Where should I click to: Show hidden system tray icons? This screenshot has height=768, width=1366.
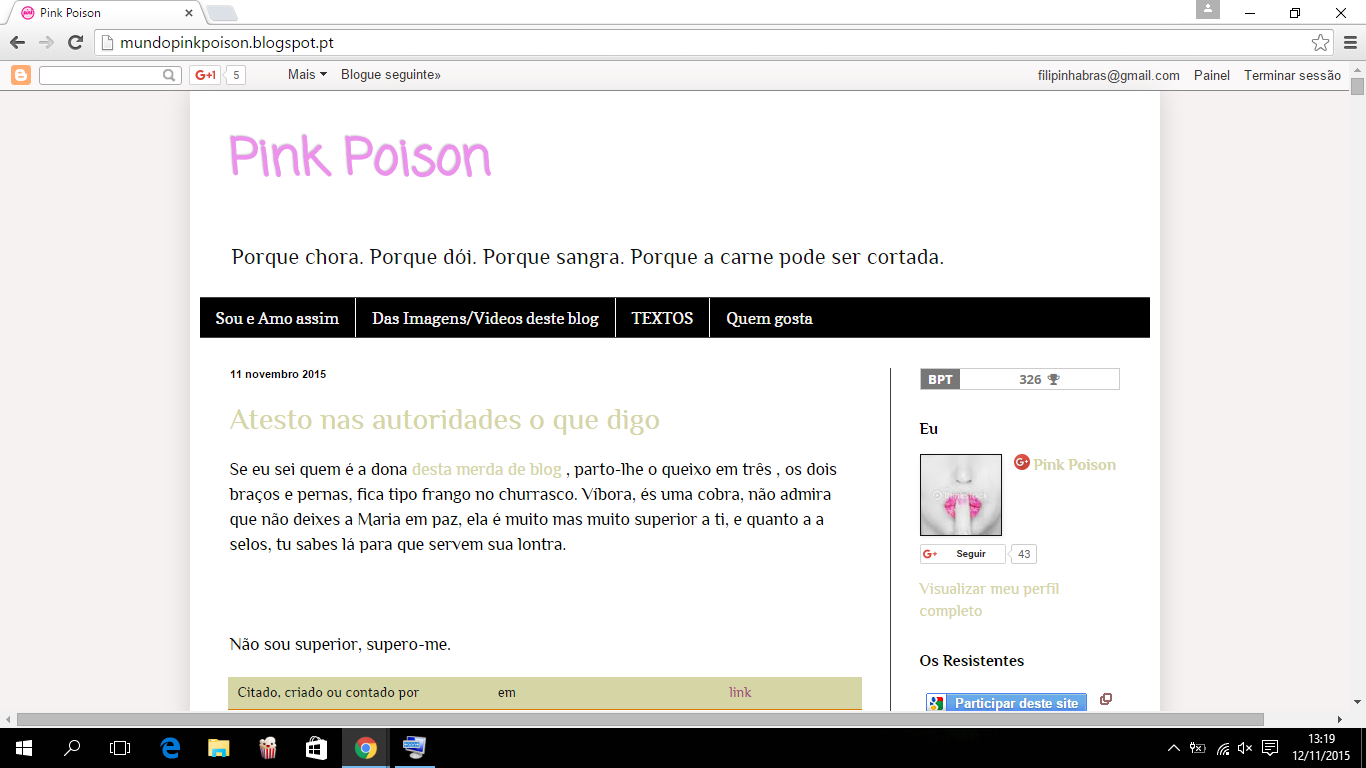point(1174,748)
